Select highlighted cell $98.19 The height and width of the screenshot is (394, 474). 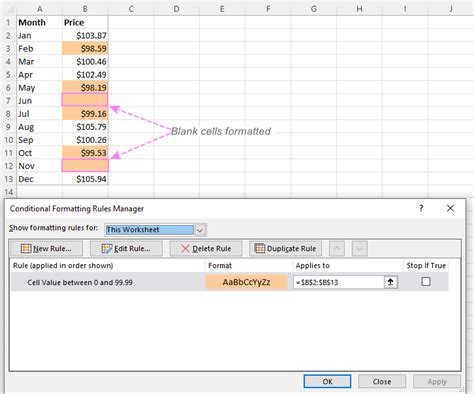85,88
